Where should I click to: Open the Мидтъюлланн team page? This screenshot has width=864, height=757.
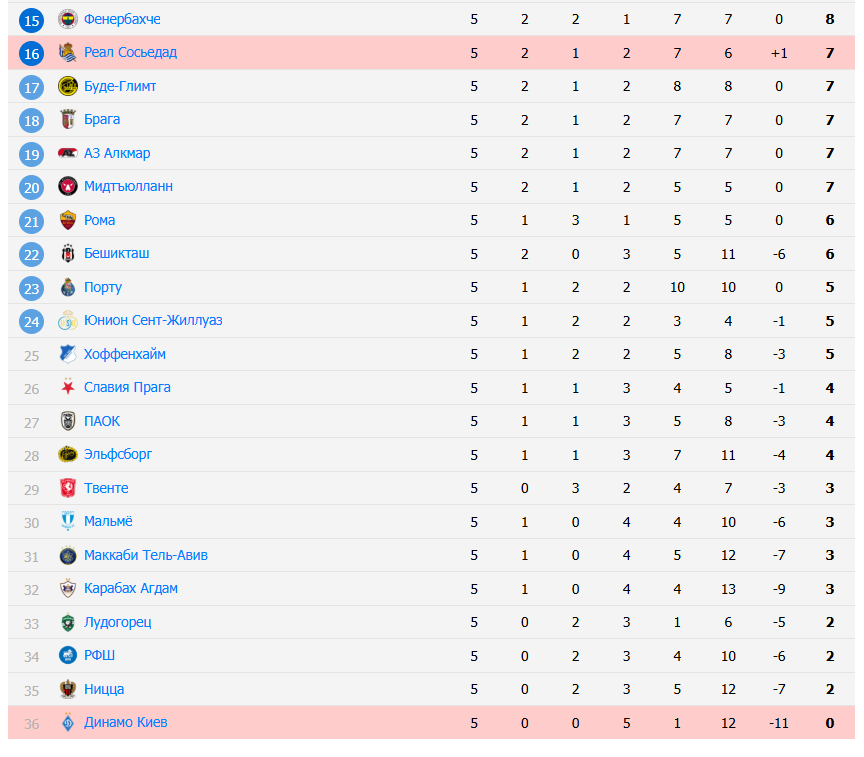pos(128,187)
